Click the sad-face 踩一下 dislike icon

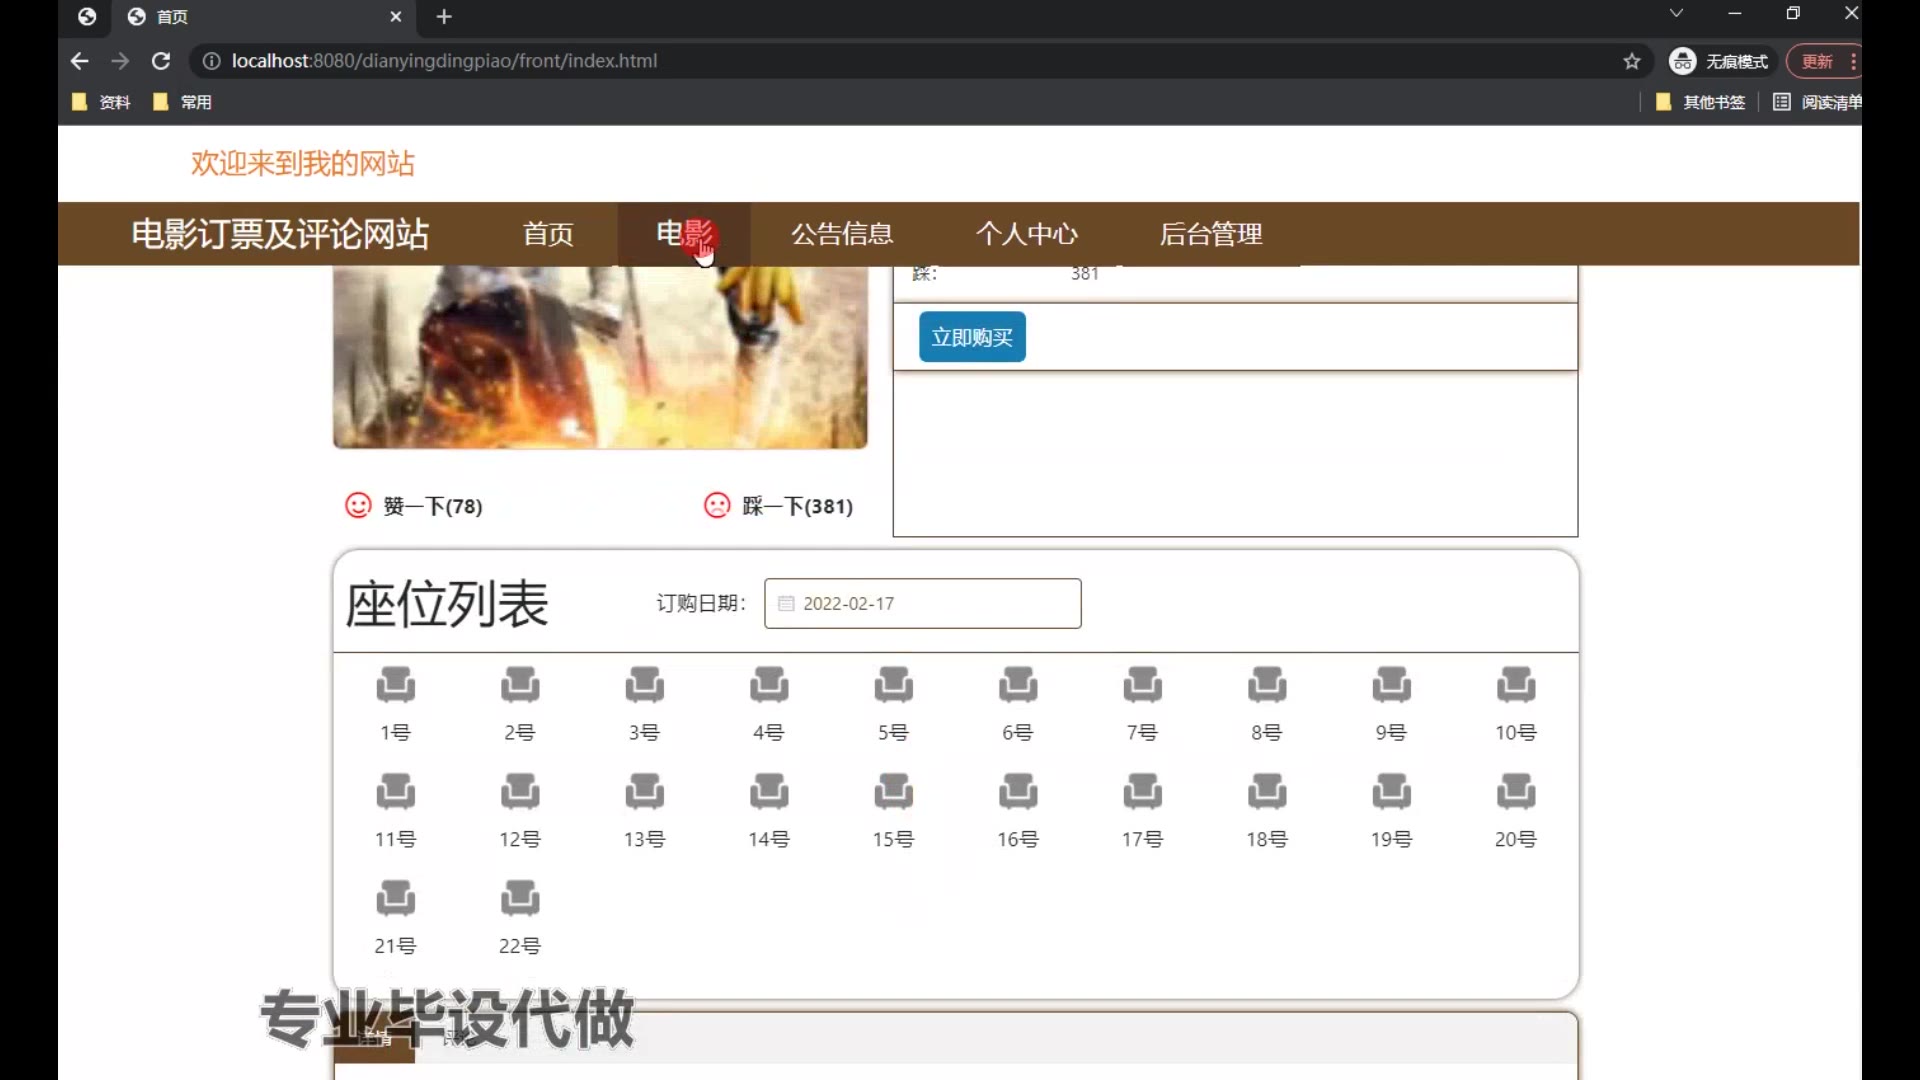(x=717, y=505)
